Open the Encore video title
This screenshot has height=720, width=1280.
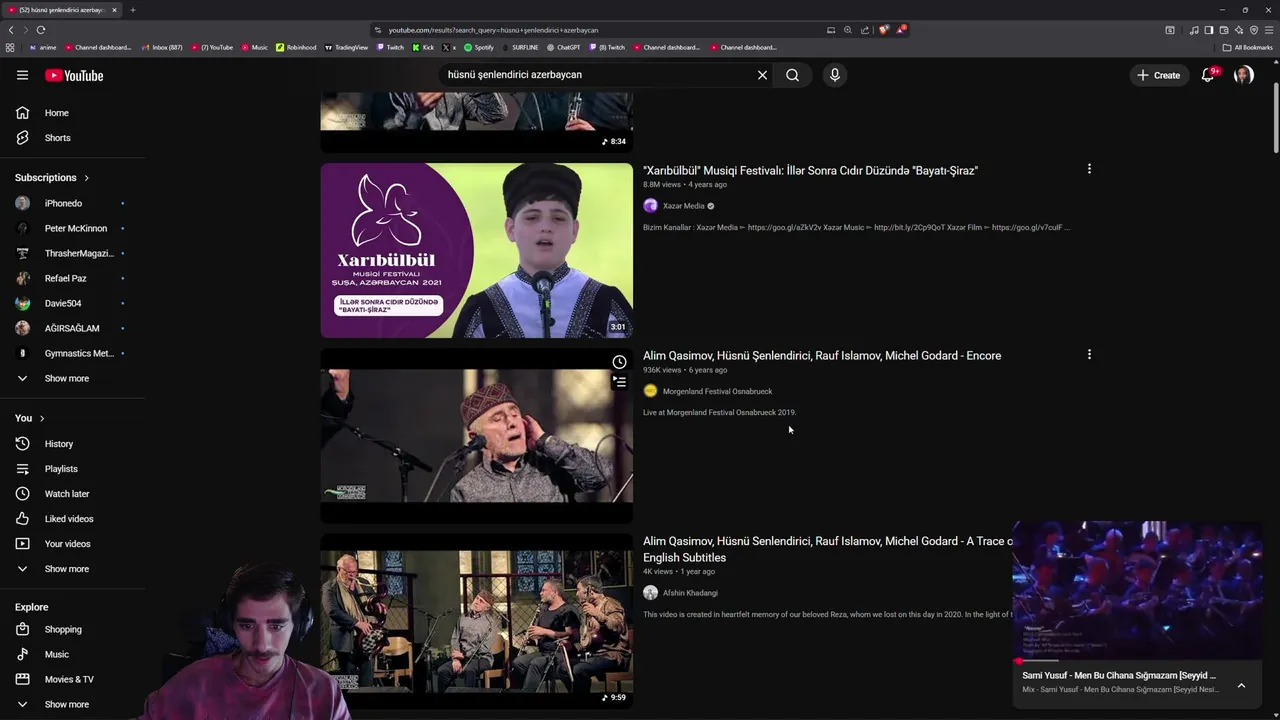pos(822,356)
